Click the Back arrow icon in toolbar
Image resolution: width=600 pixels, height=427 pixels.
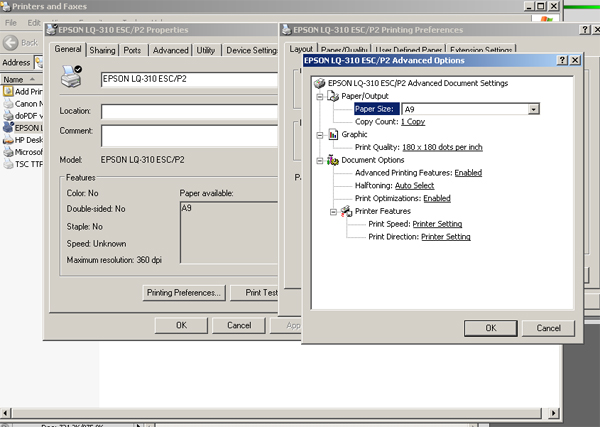(x=10, y=42)
